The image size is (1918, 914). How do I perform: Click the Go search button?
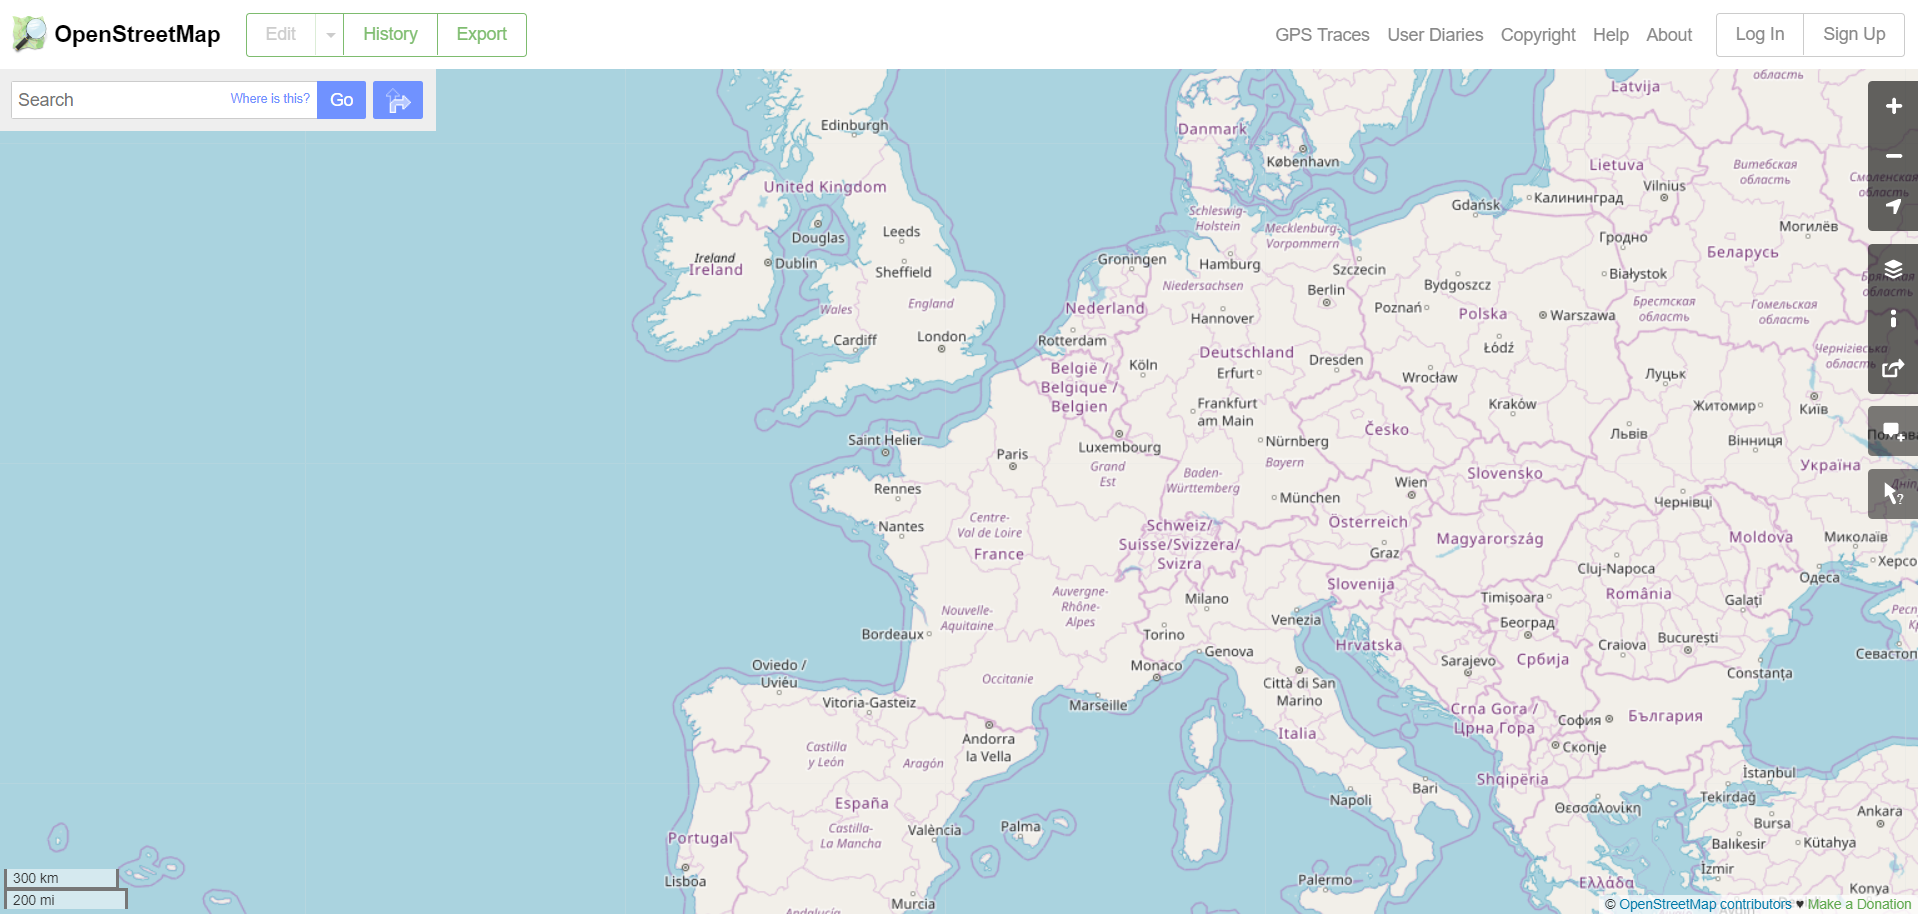[342, 100]
